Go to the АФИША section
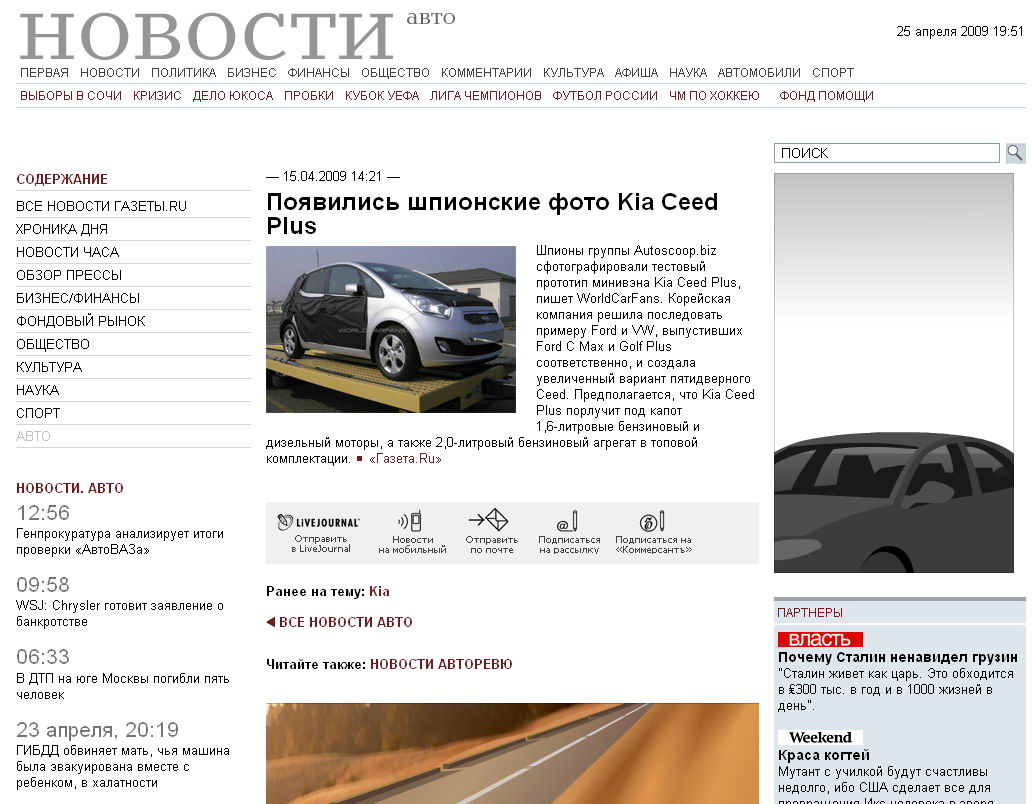1035x804 pixels. 636,73
